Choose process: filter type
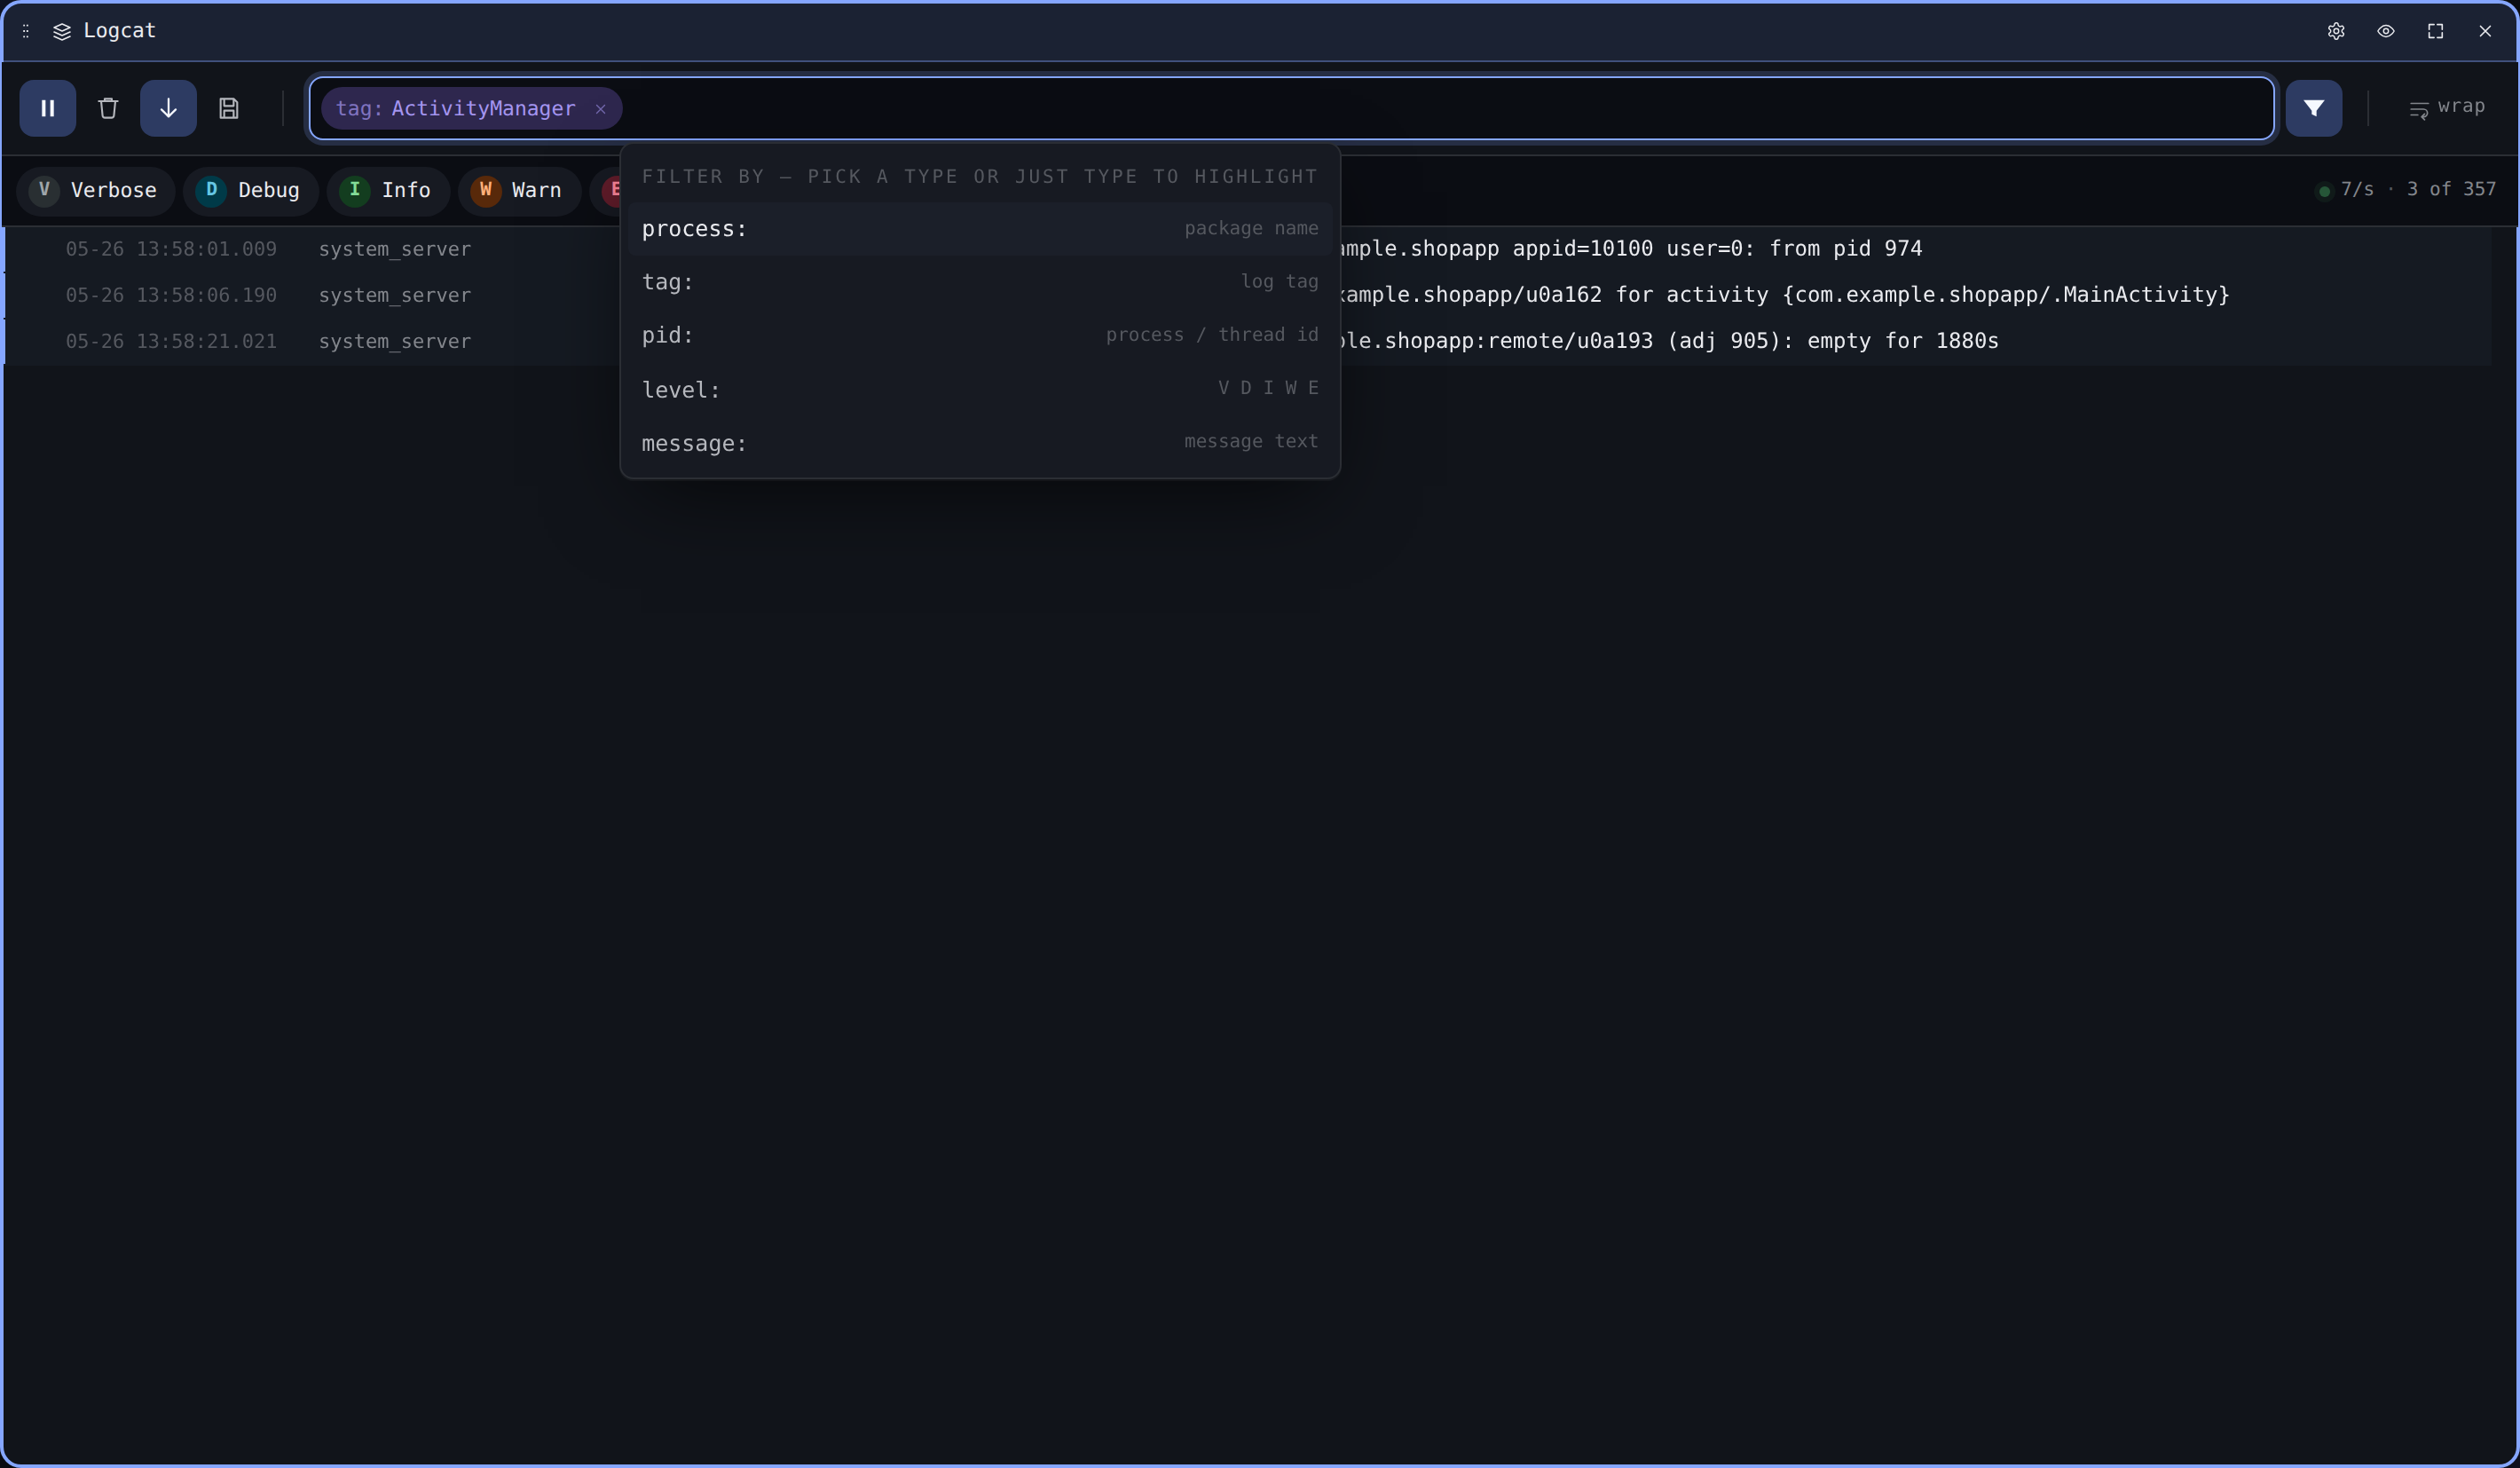Screen dimensions: 2520x1468 pyautogui.click(x=980, y=229)
